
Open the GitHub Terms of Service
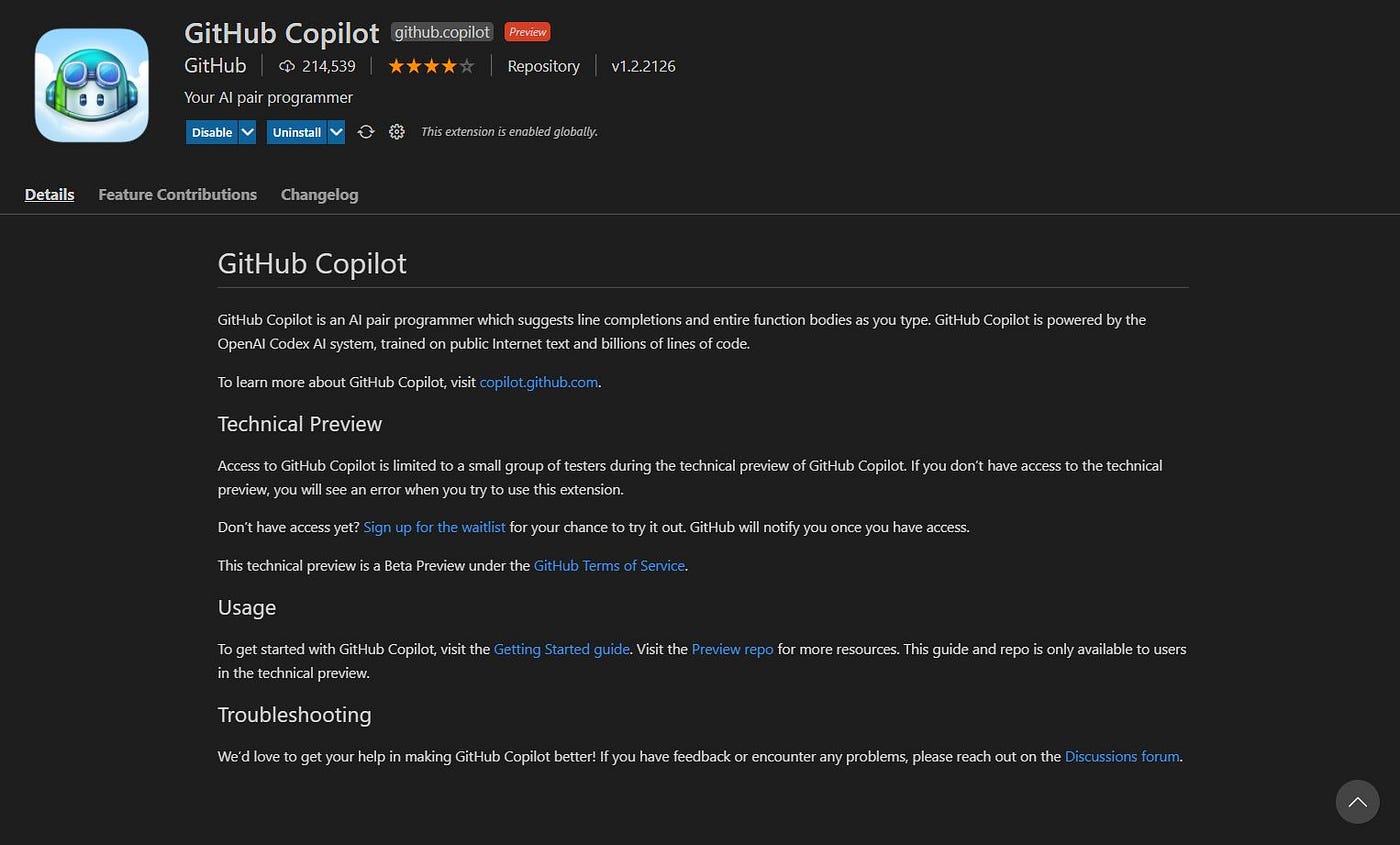click(x=609, y=565)
